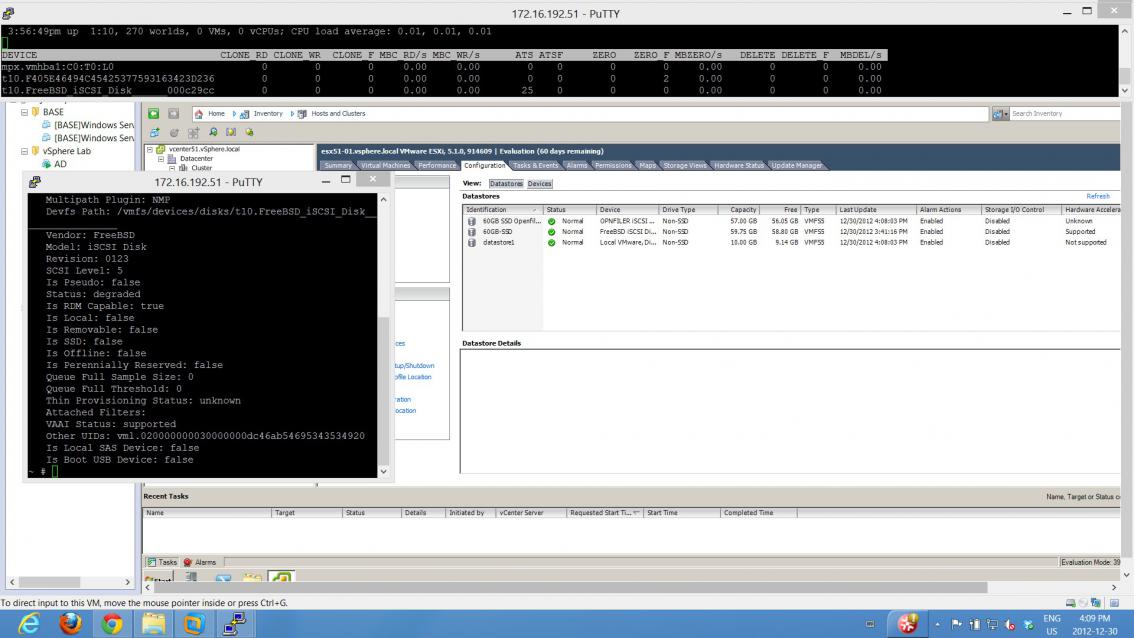Click the Refresh link for datastores
The height and width of the screenshot is (638, 1134).
coord(1097,196)
